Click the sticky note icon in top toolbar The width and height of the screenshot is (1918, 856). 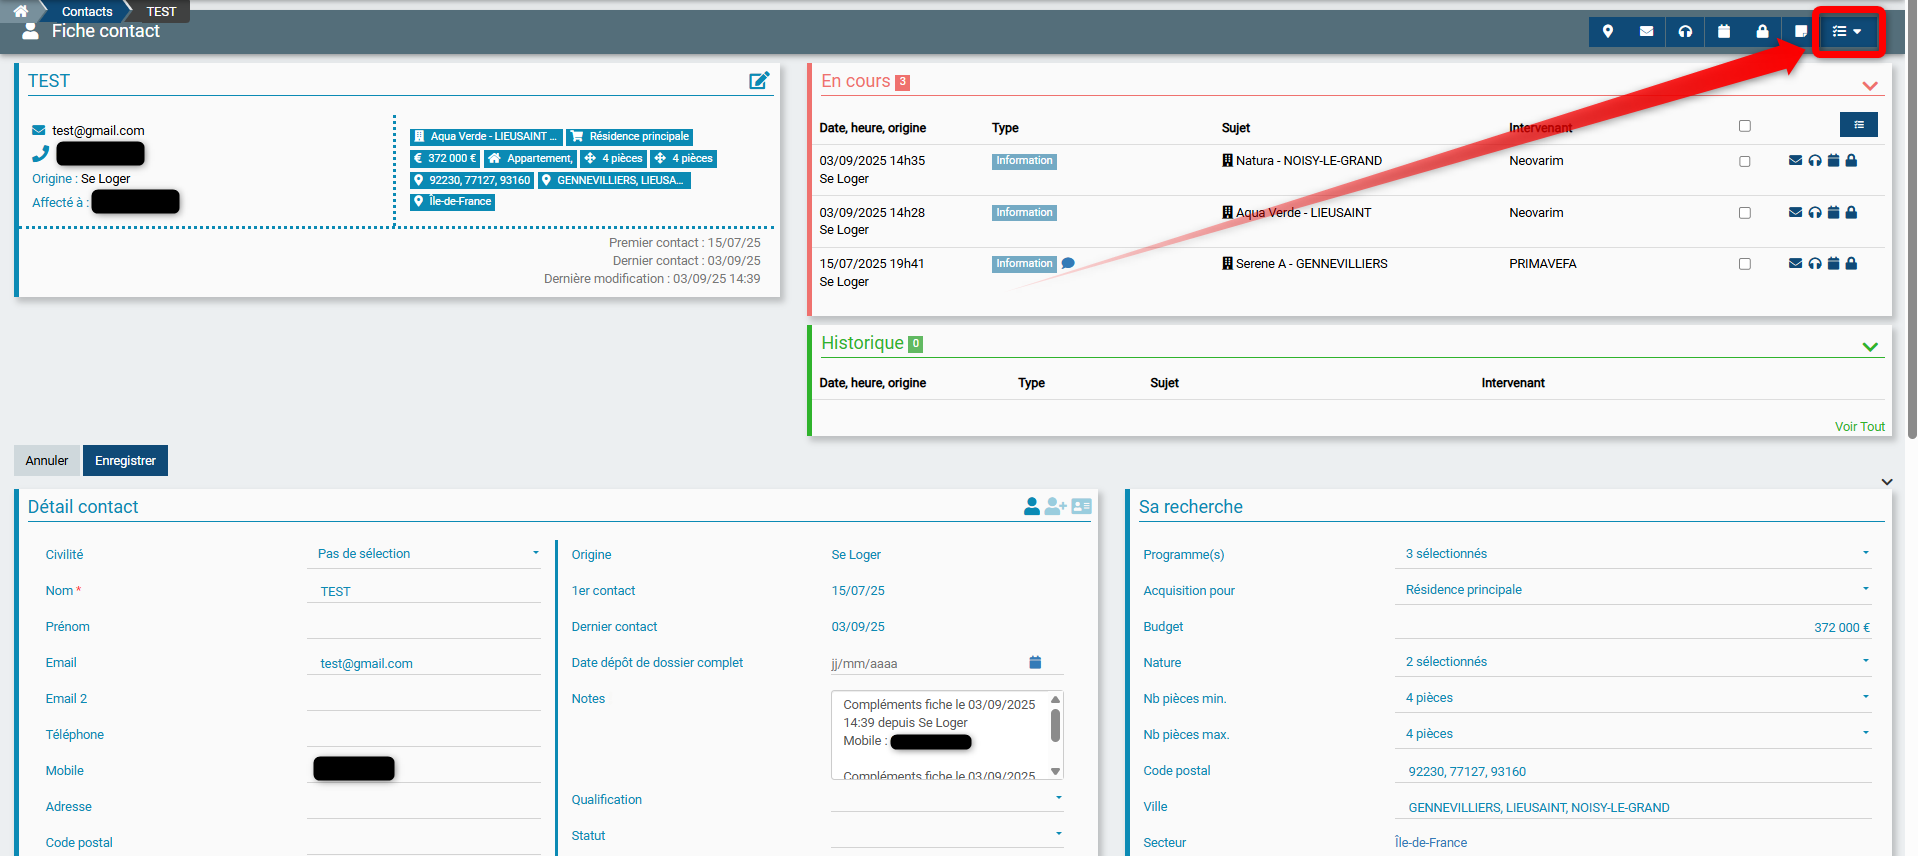[x=1800, y=31]
